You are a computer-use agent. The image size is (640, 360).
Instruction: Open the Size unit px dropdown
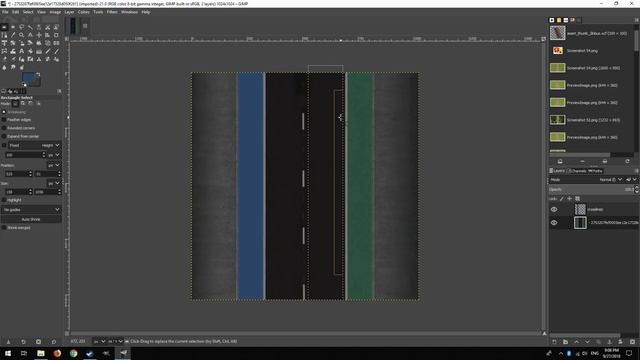pyautogui.click(x=54, y=183)
